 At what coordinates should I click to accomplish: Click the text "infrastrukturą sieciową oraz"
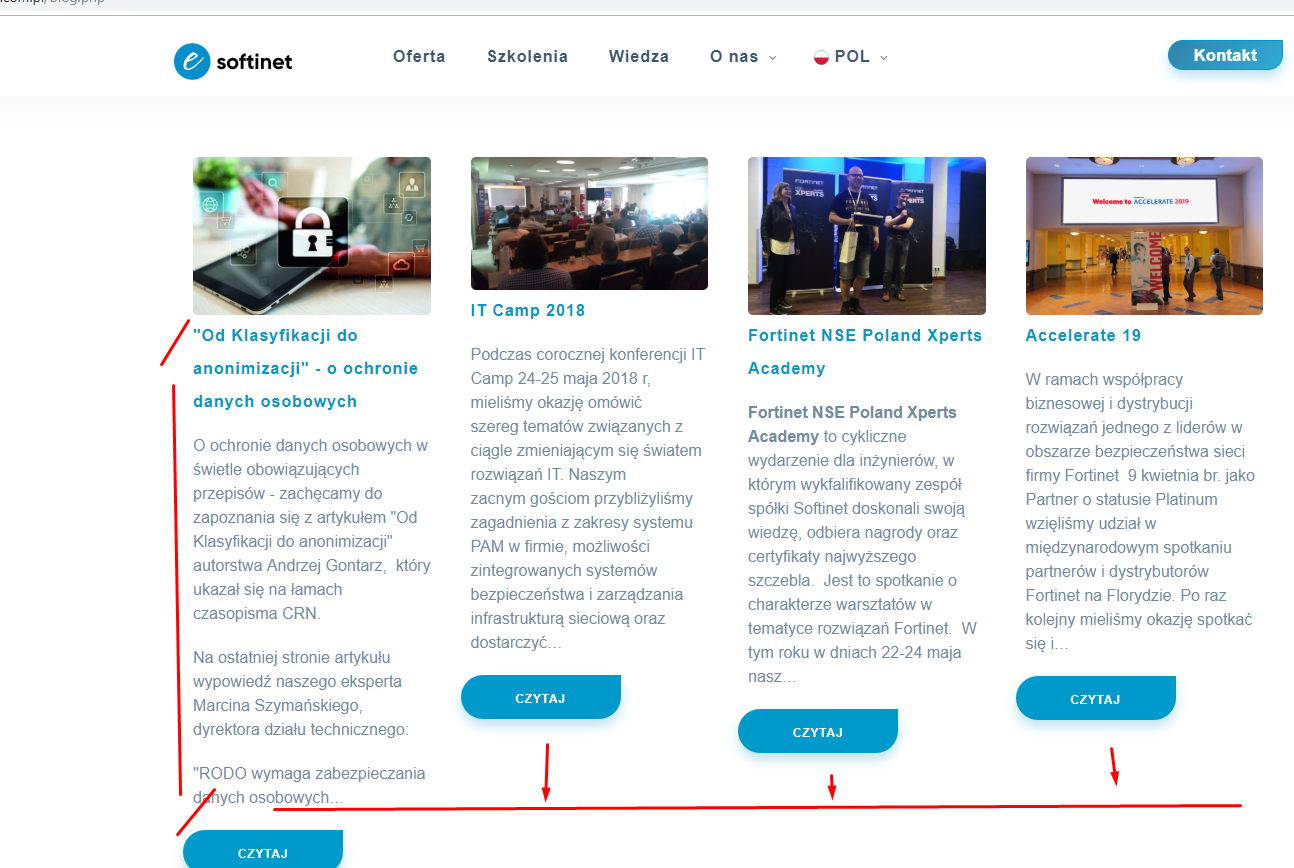point(568,618)
